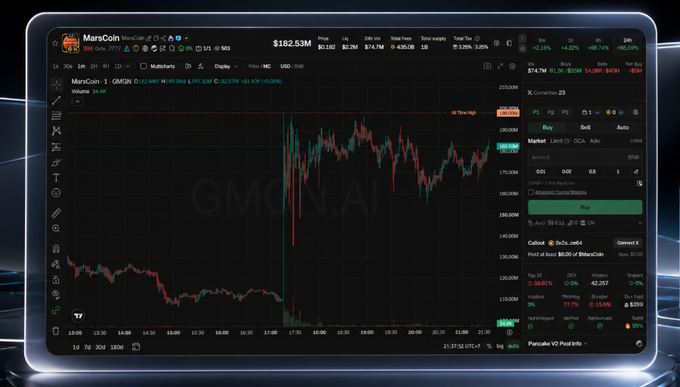The height and width of the screenshot is (387, 680).
Task: Select the 1H timeframe
Action: tap(94, 66)
